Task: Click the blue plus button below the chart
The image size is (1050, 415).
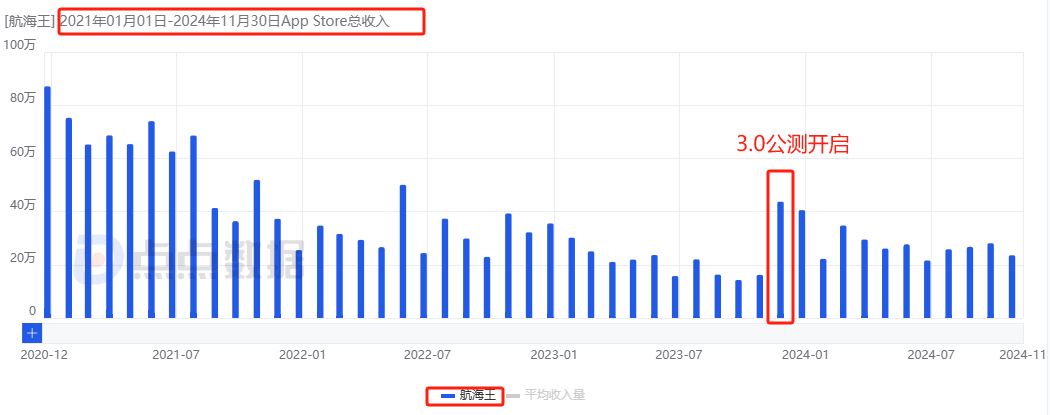Action: (x=32, y=333)
